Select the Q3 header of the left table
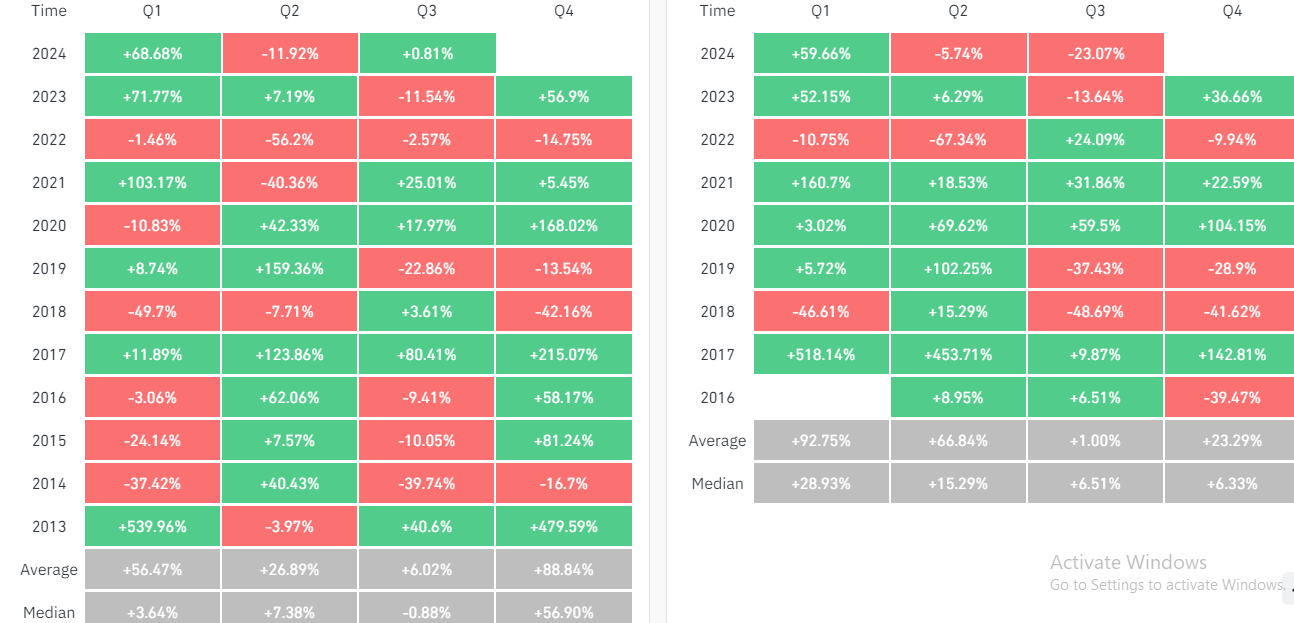 427,11
